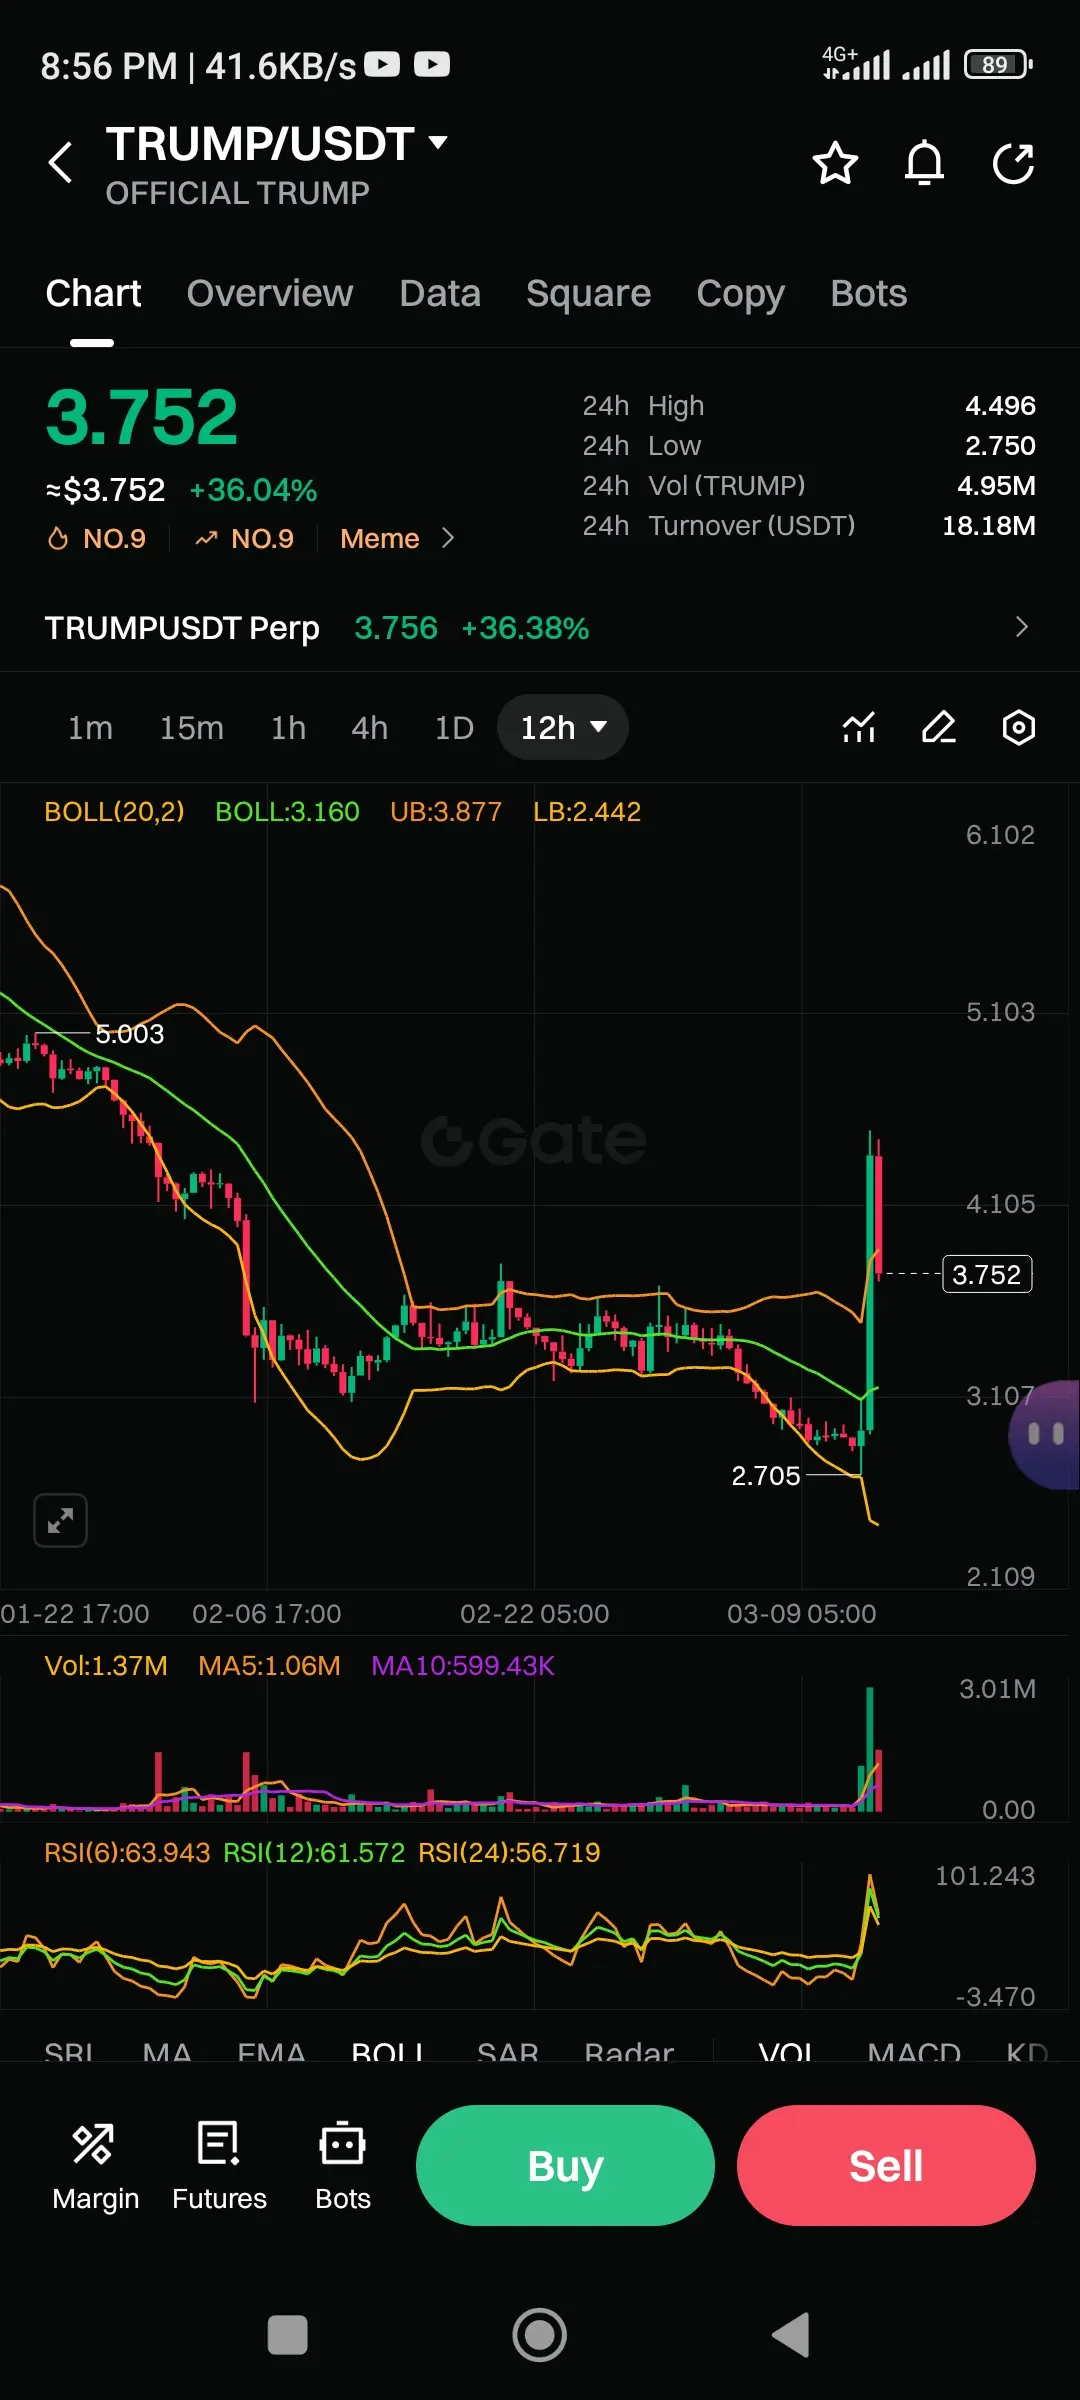Tap Android back triangle button
Image resolution: width=1080 pixels, height=2400 pixels.
[791, 2336]
